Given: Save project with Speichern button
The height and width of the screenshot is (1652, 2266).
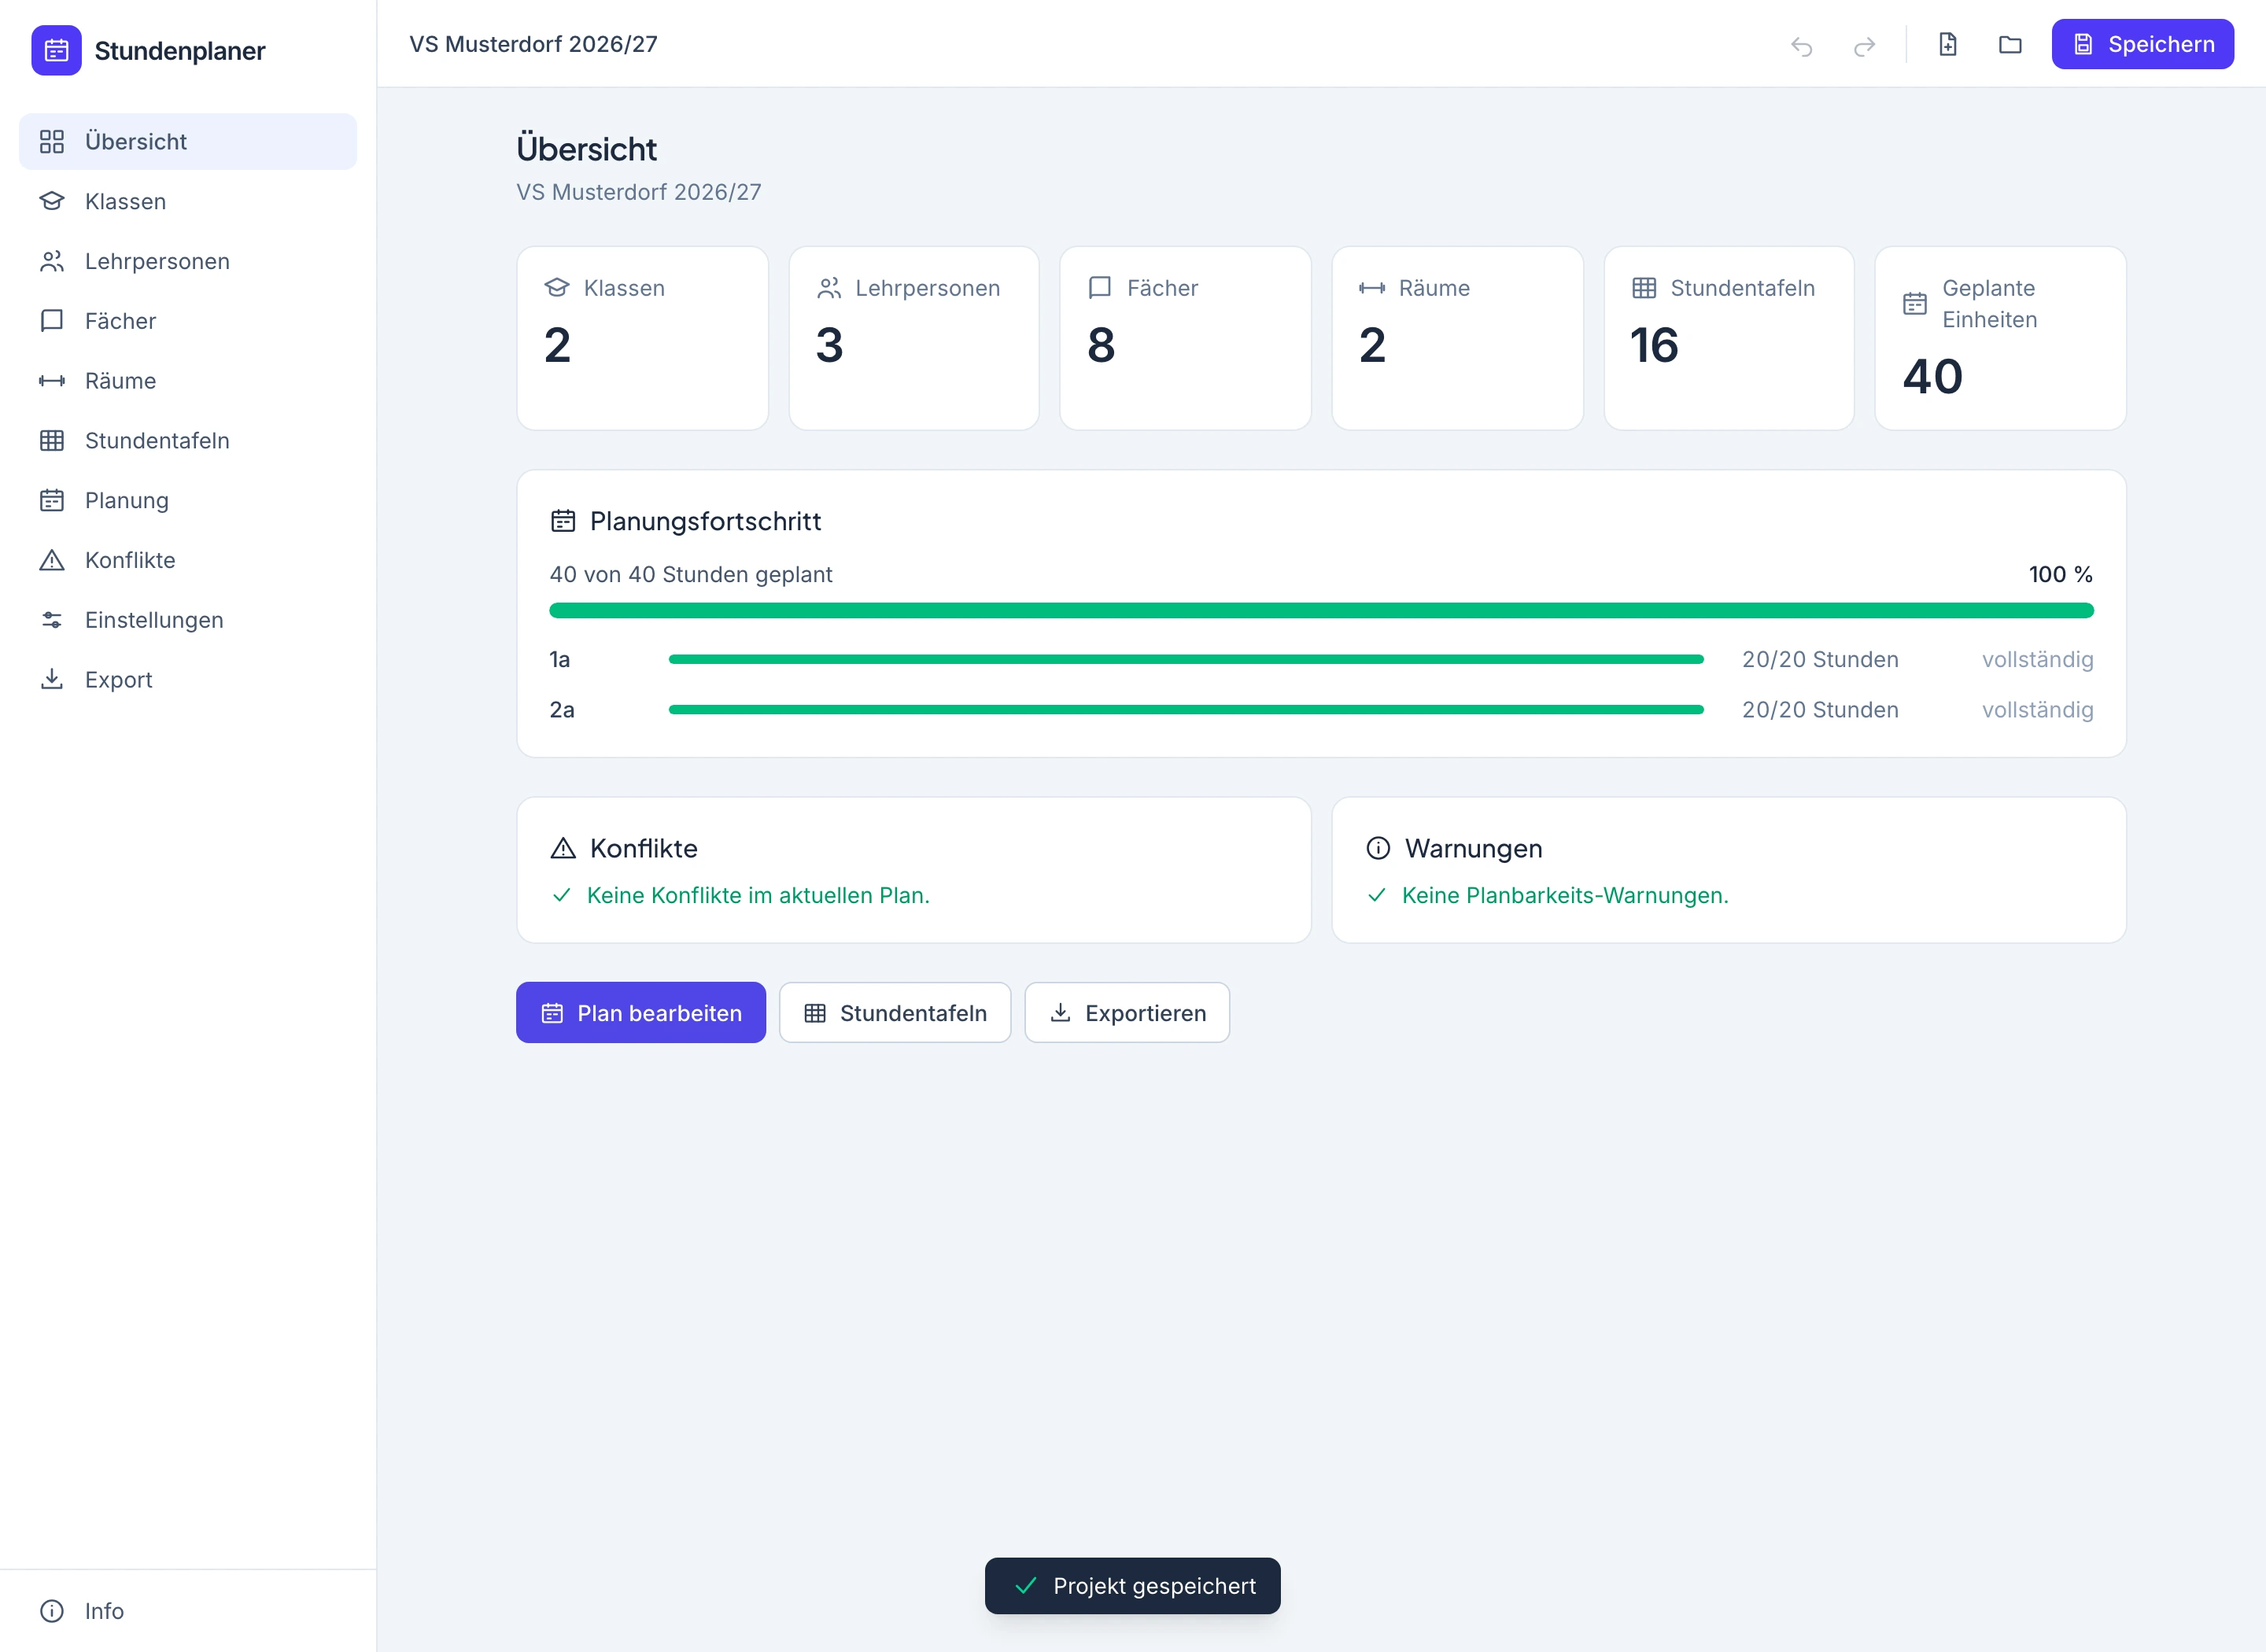Looking at the screenshot, I should pyautogui.click(x=2142, y=45).
